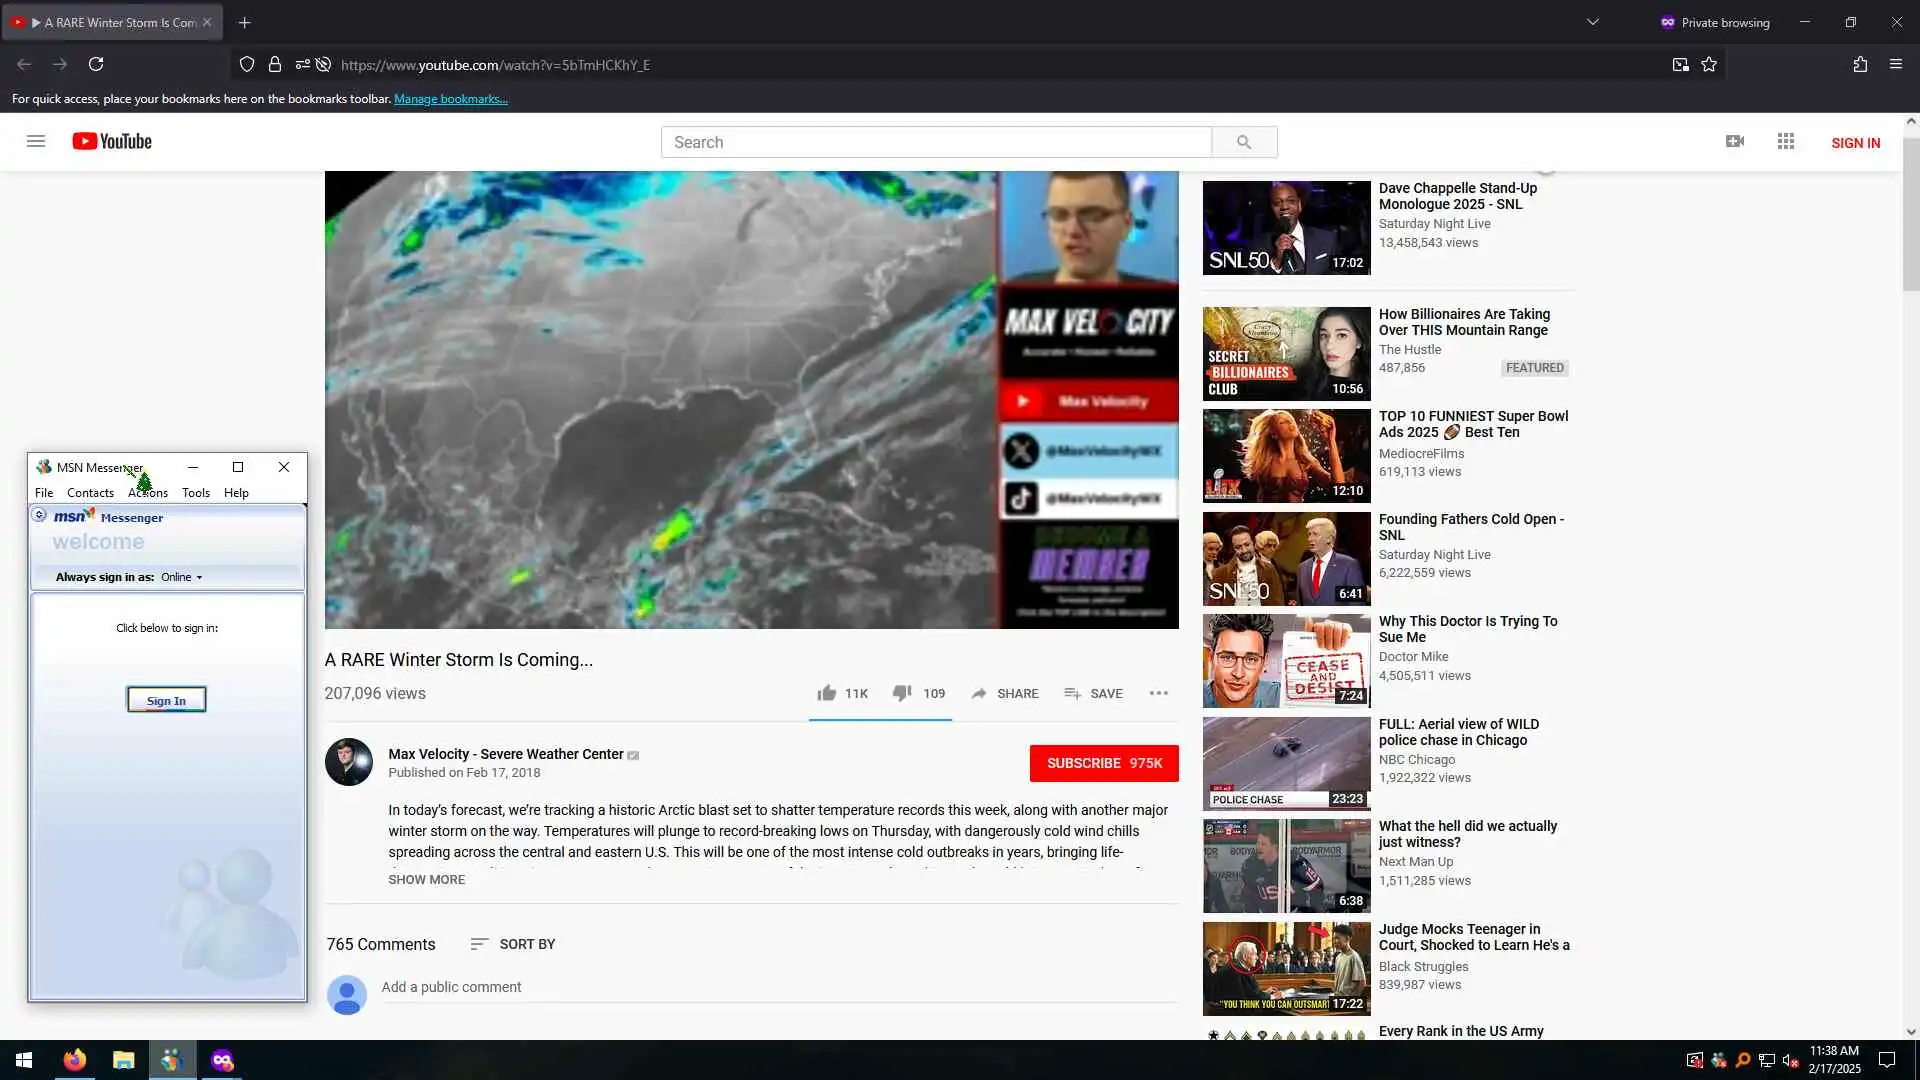The height and width of the screenshot is (1080, 1920).
Task: Open the YouTube hamburger guide menu
Action: (x=36, y=141)
